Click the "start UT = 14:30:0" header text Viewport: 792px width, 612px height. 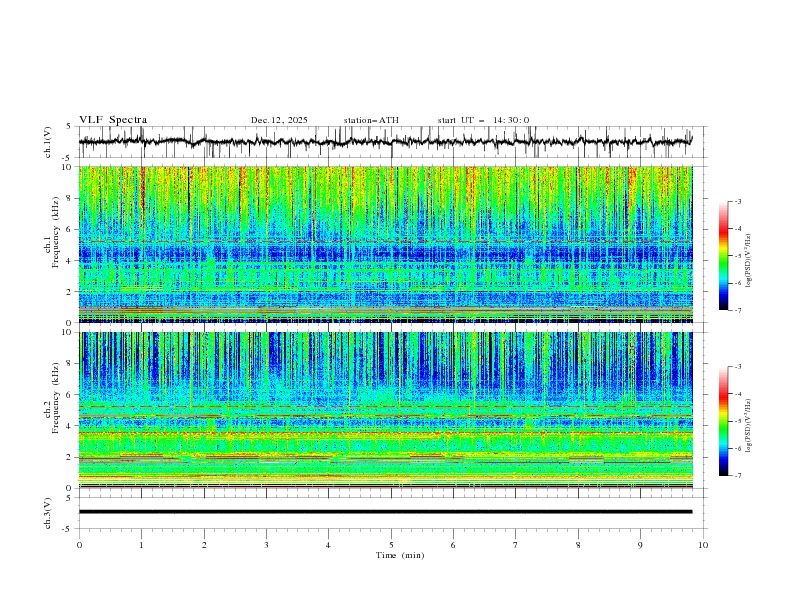pos(483,120)
